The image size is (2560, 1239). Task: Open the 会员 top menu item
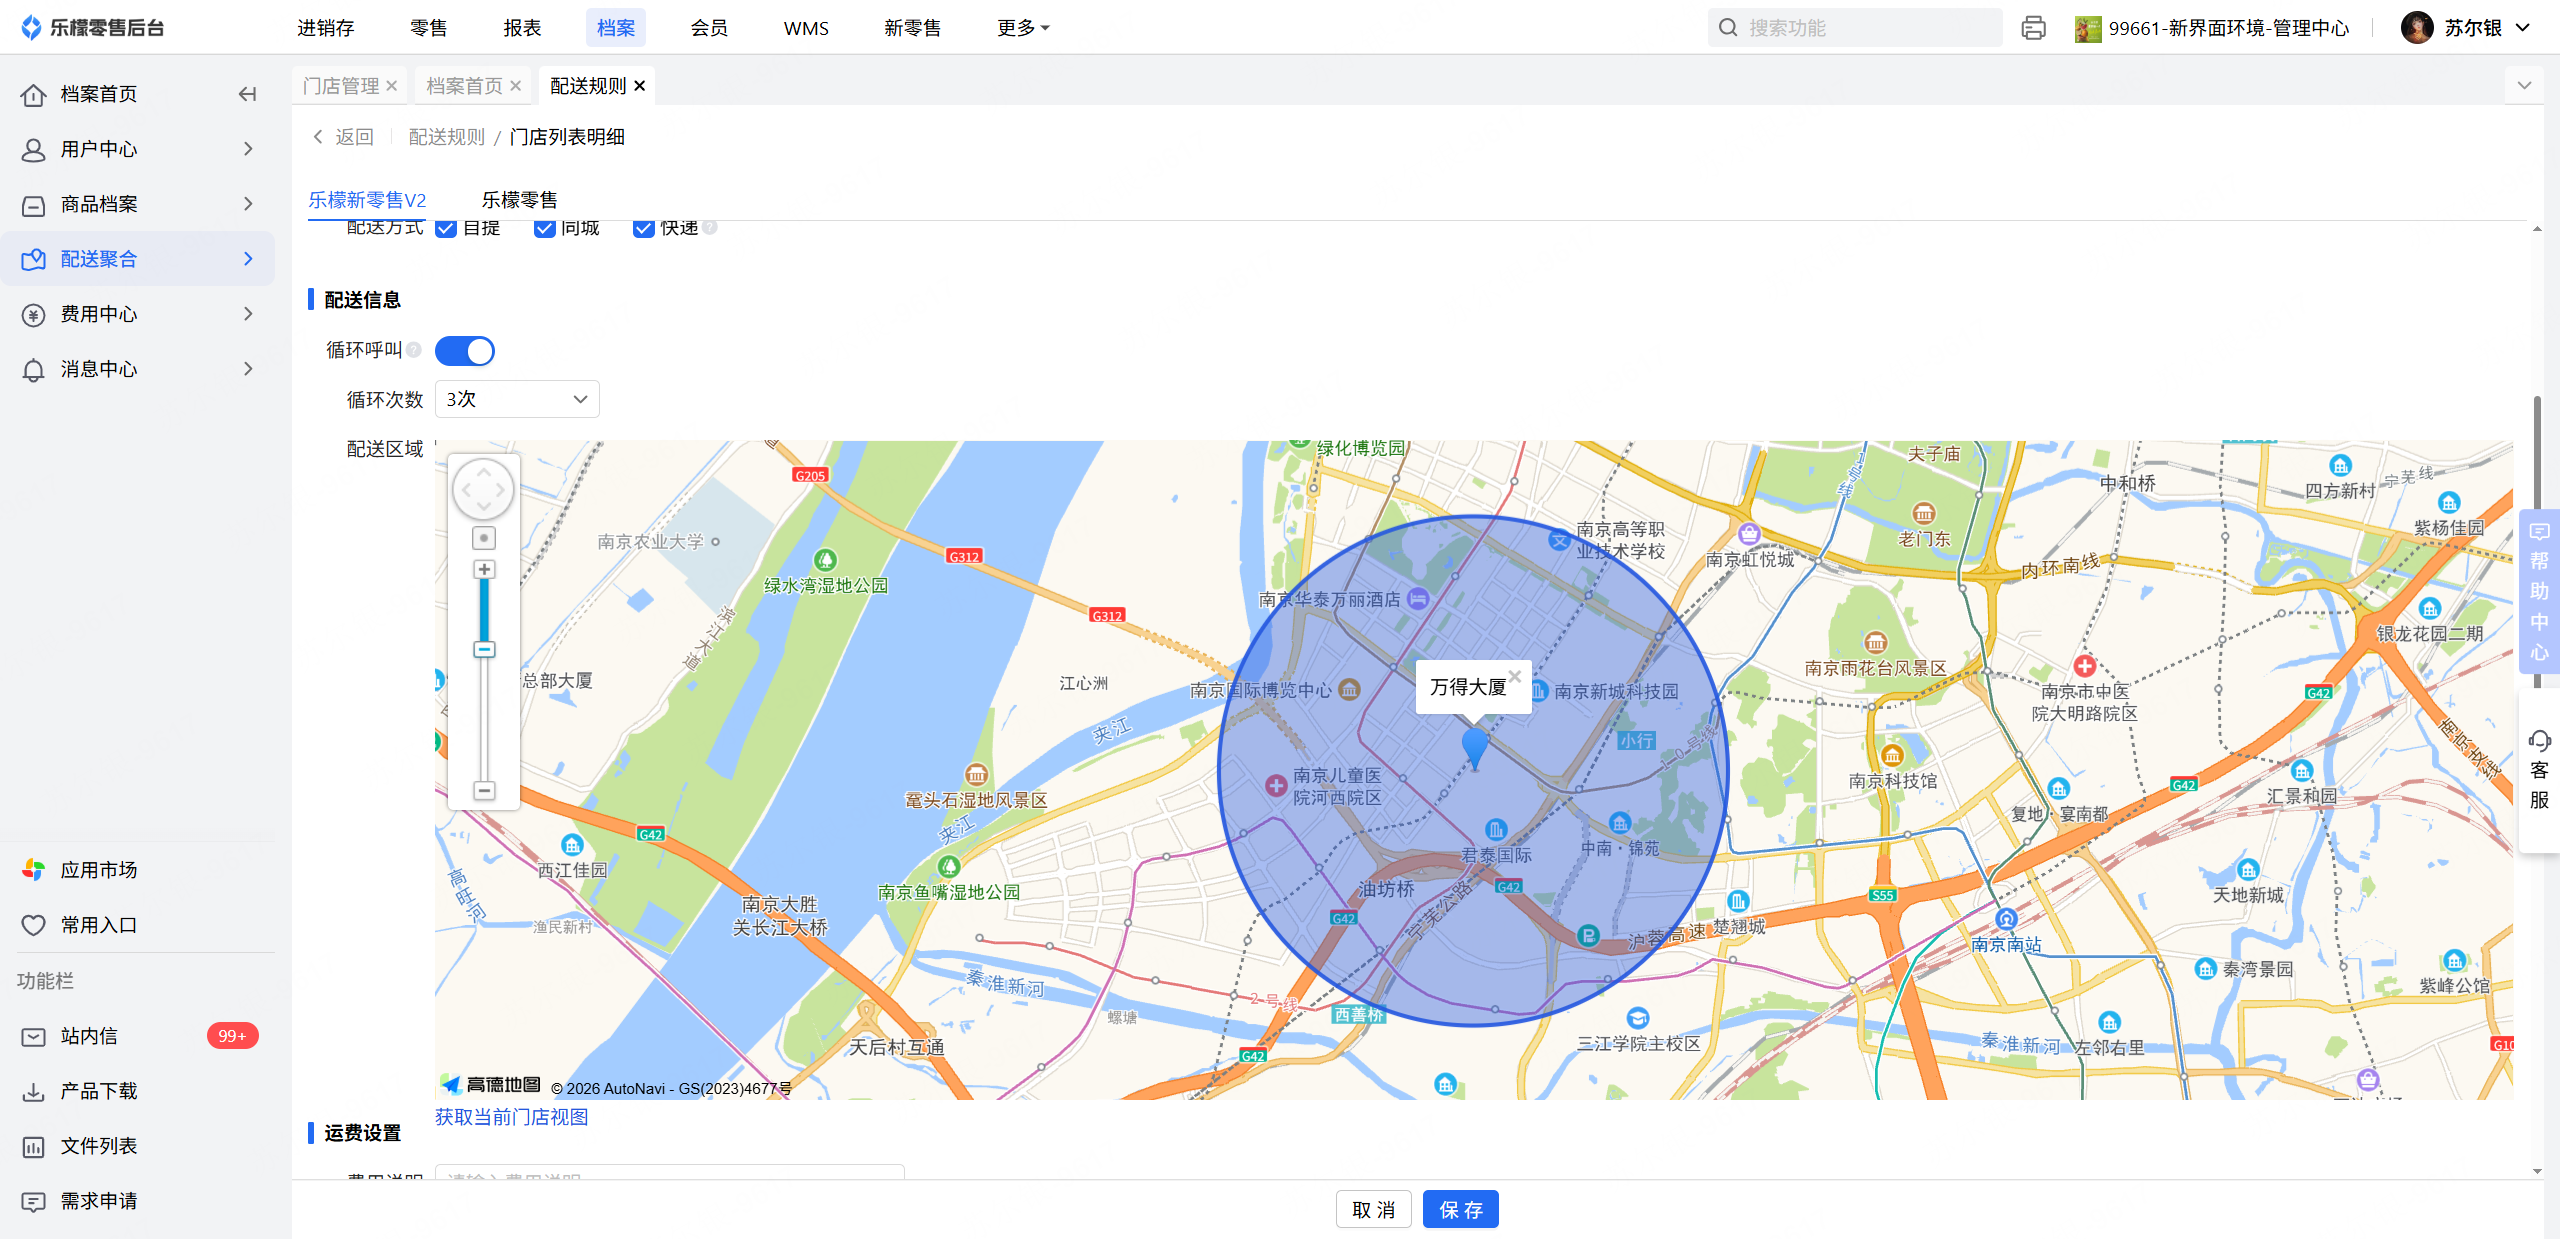[x=709, y=28]
